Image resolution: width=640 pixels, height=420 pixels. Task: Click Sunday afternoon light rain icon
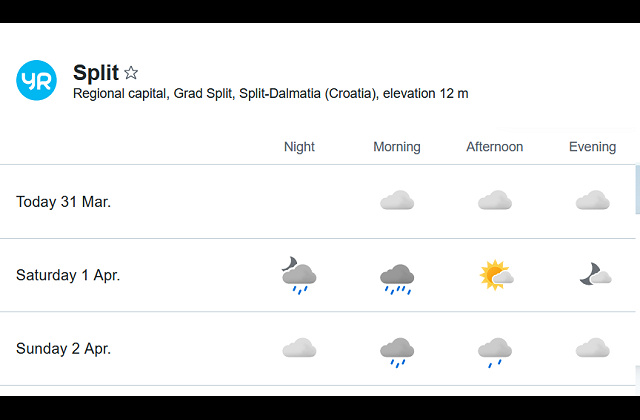coord(495,351)
